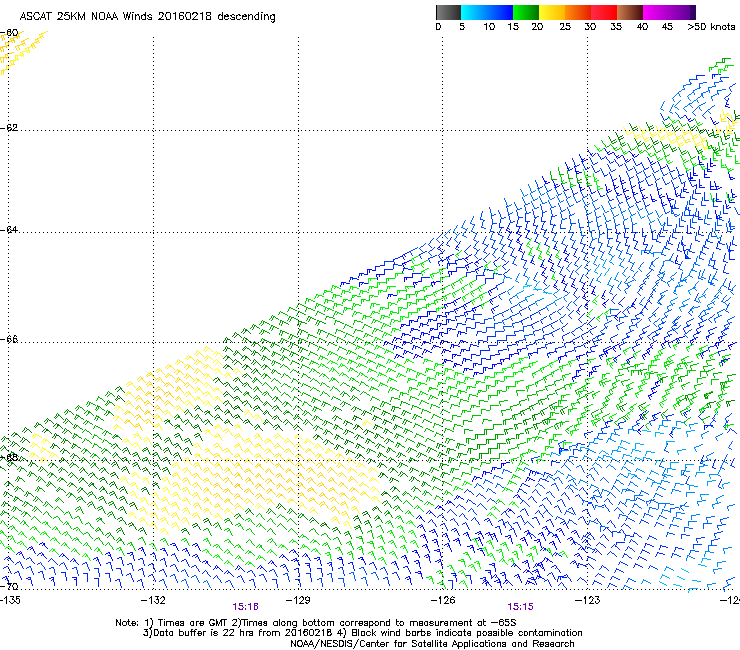Screen dimensions: 740x650
Task: Click the latitude label '-60'
Action: (9, 33)
